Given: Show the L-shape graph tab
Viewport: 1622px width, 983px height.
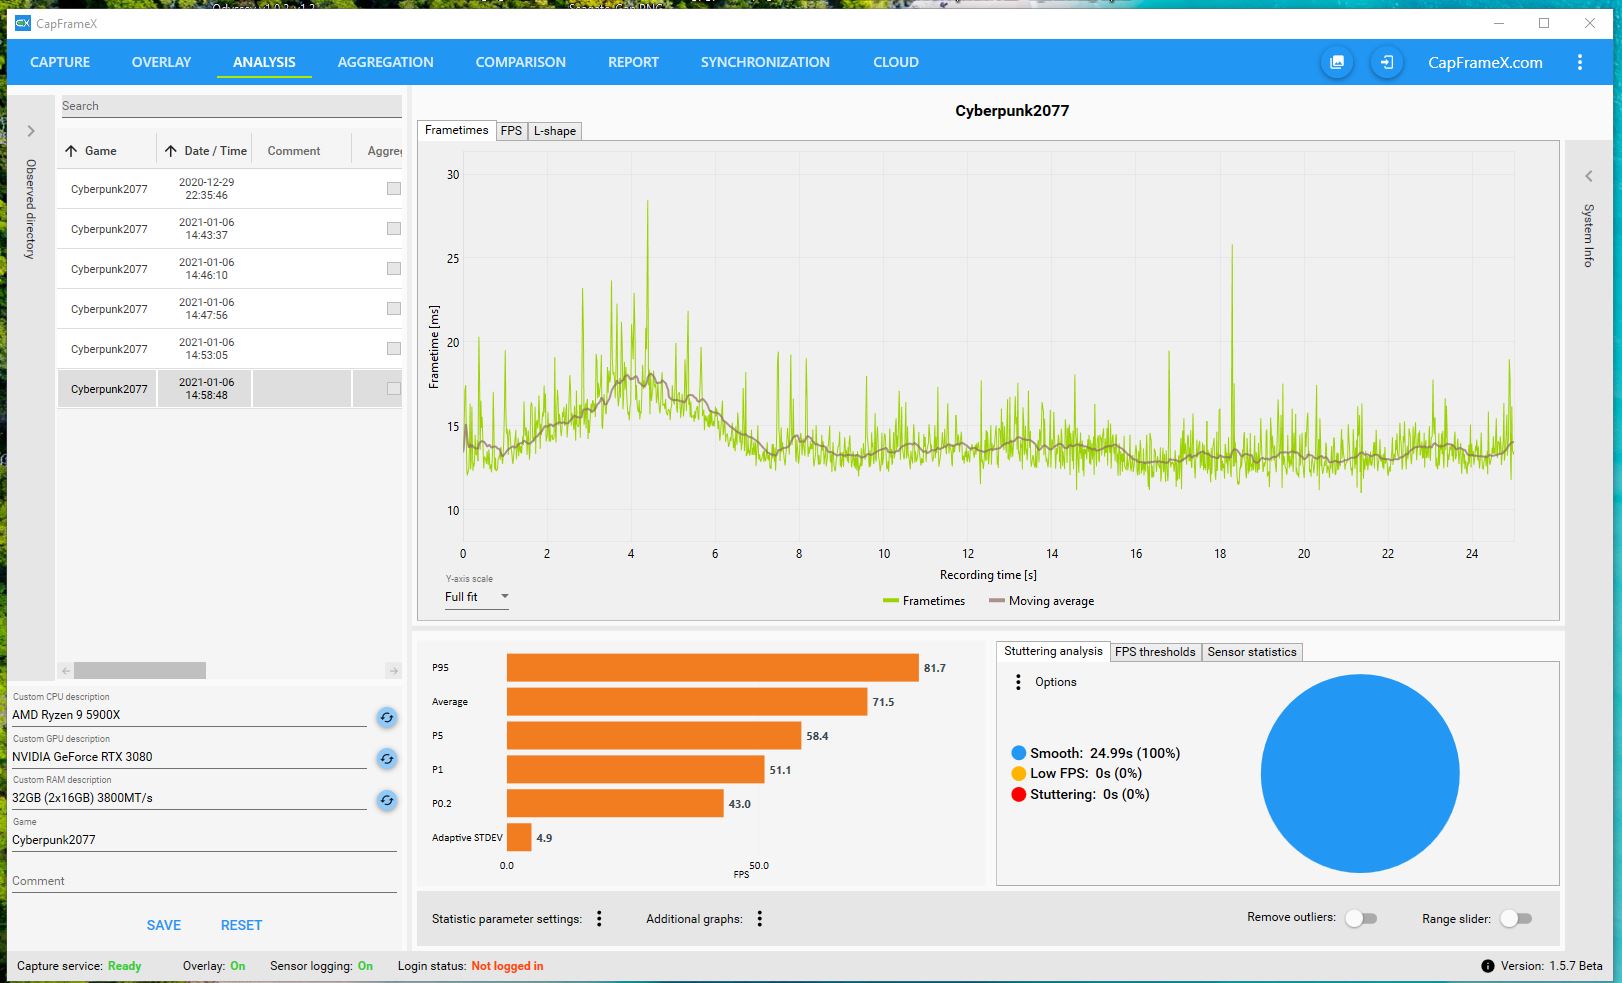Looking at the screenshot, I should click(554, 131).
